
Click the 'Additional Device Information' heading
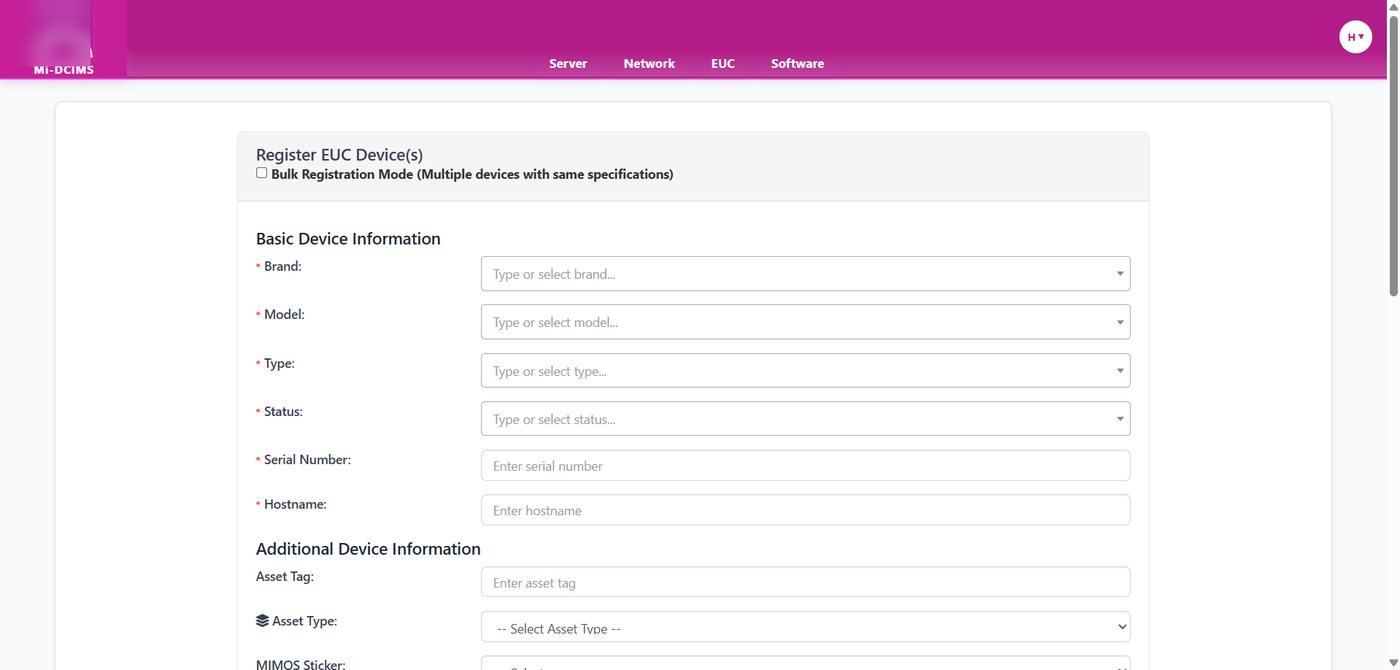pos(368,549)
